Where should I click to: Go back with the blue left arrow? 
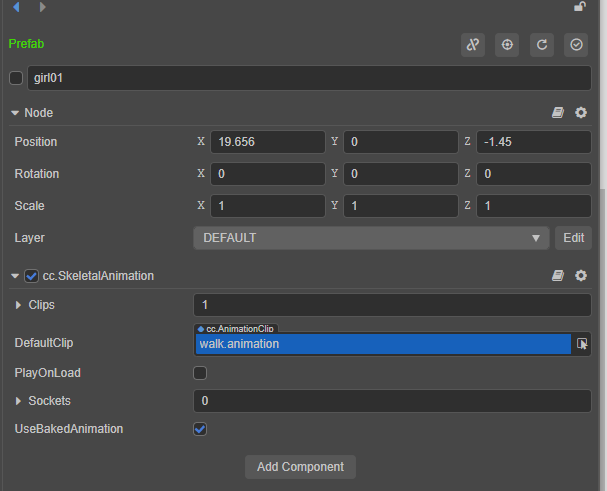coord(16,7)
